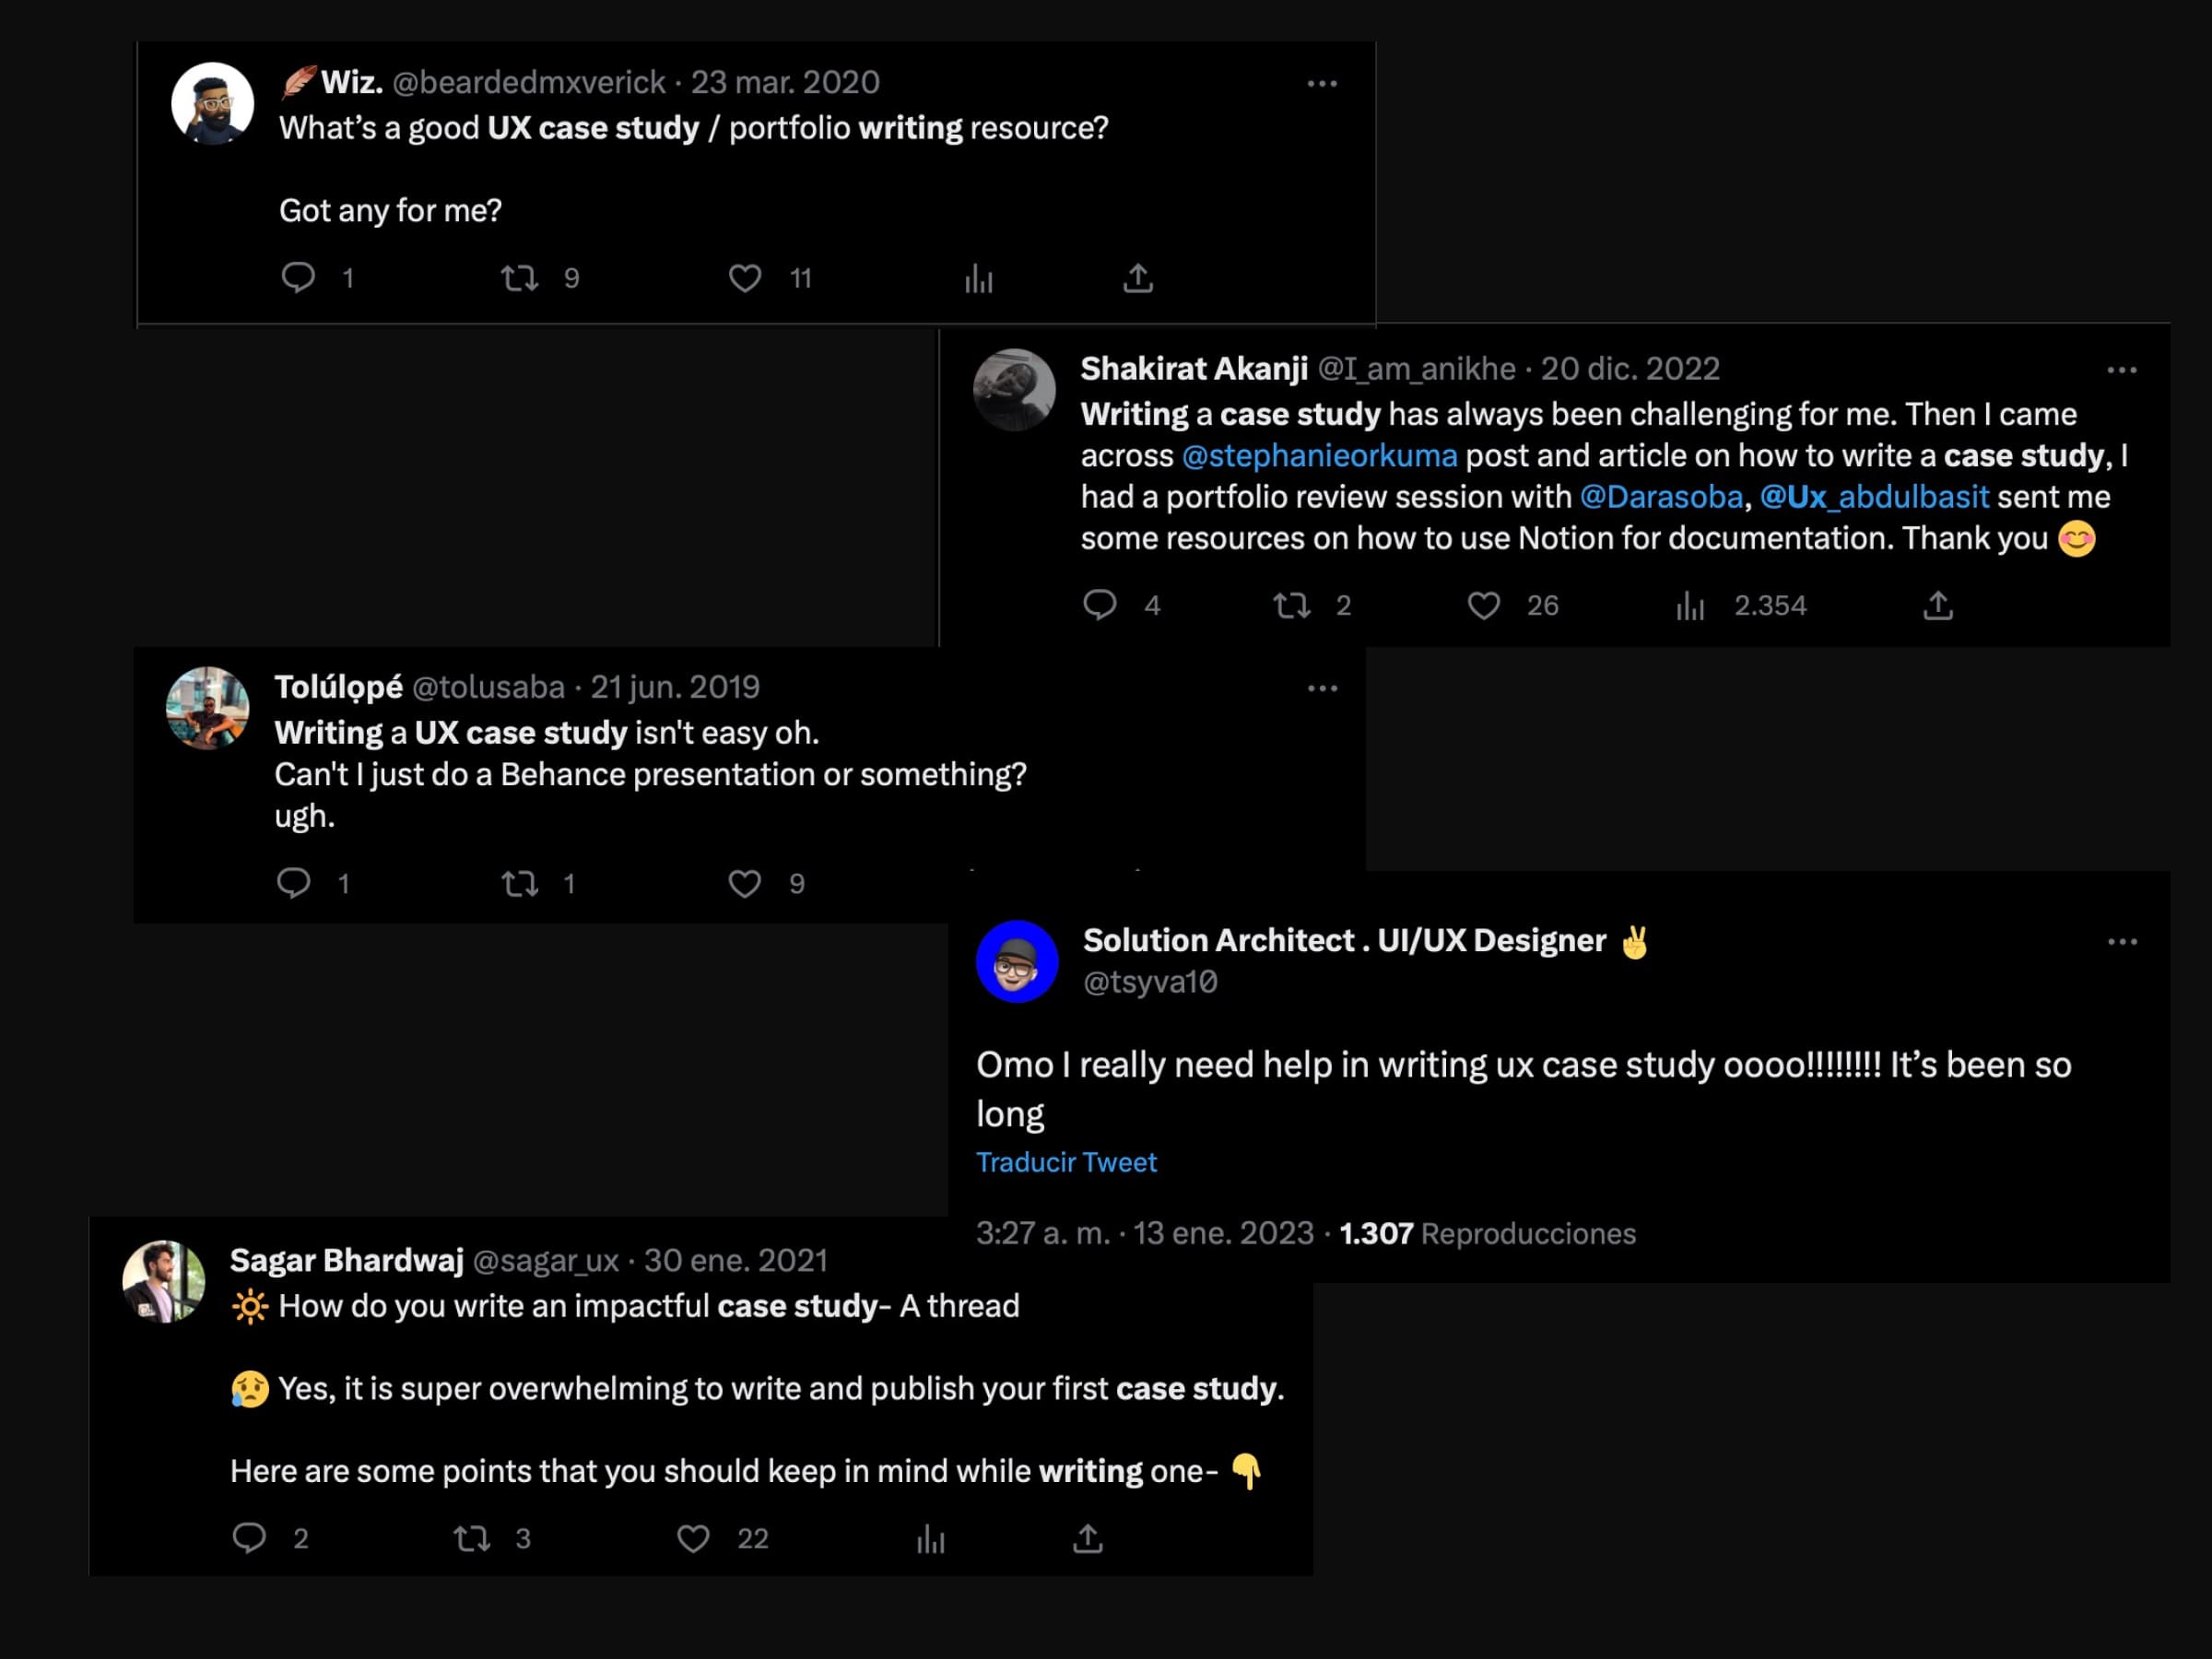View analytics on Wiz's tweet
Image resolution: width=2212 pixels, height=1659 pixels.
click(979, 278)
